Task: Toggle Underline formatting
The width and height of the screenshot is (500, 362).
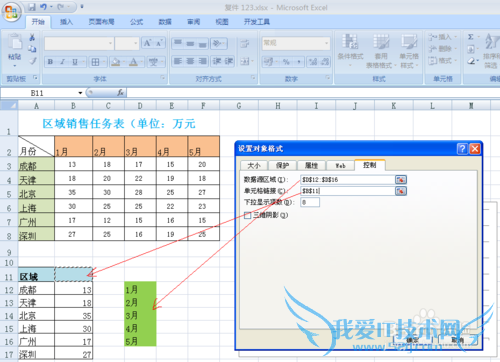Action: 75,62
